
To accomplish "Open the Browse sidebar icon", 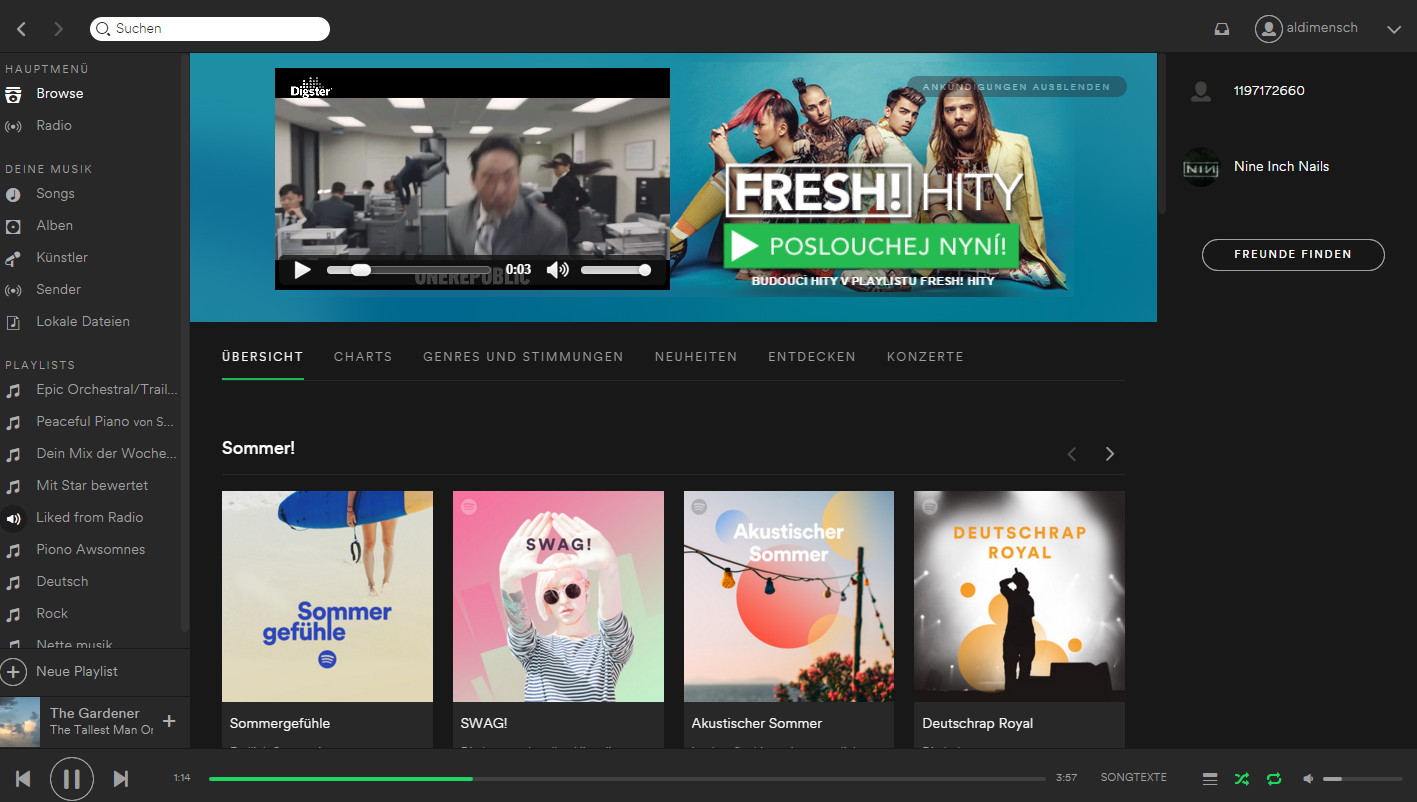I will 13,94.
